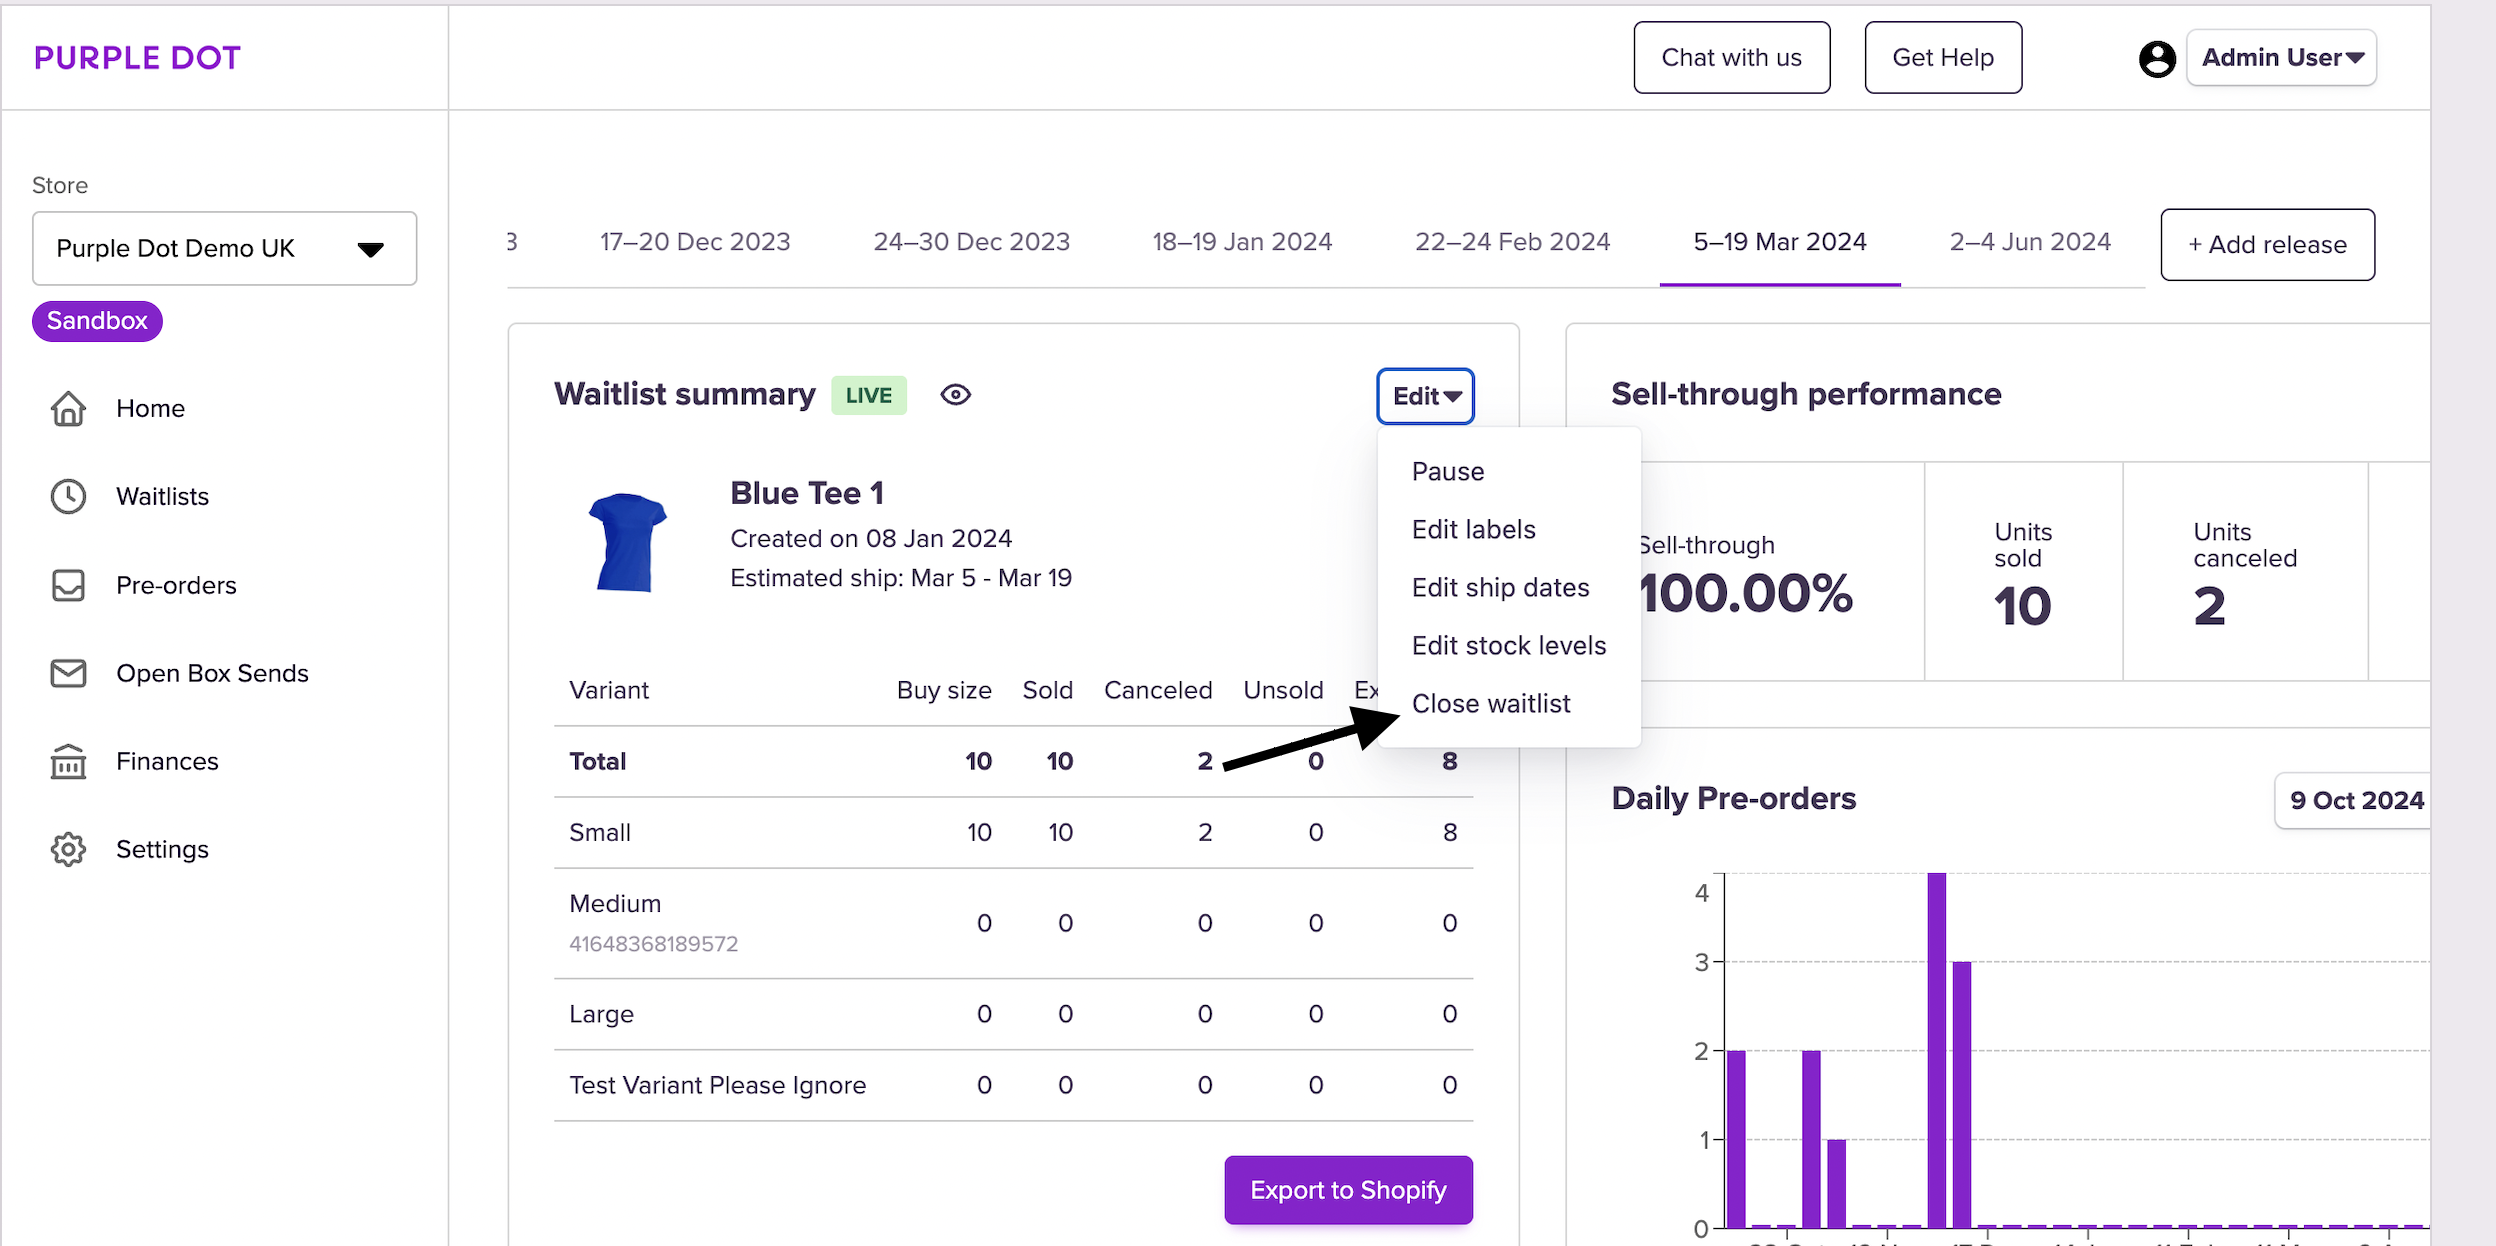Choose Edit ship dates menu option

tap(1500, 588)
